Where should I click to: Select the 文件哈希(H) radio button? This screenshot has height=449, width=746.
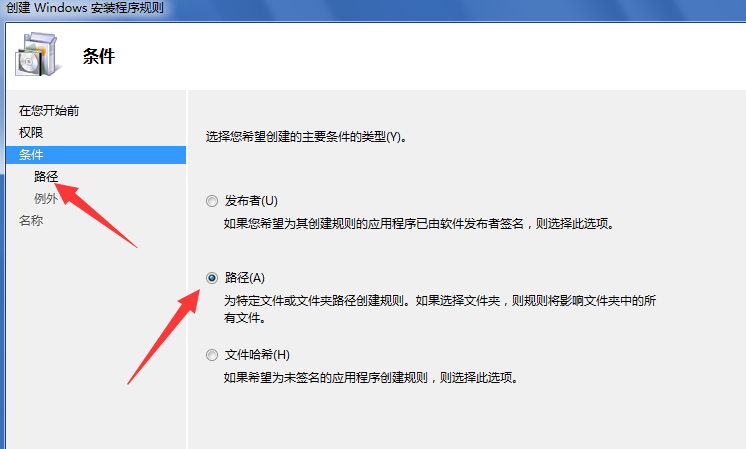[212, 355]
